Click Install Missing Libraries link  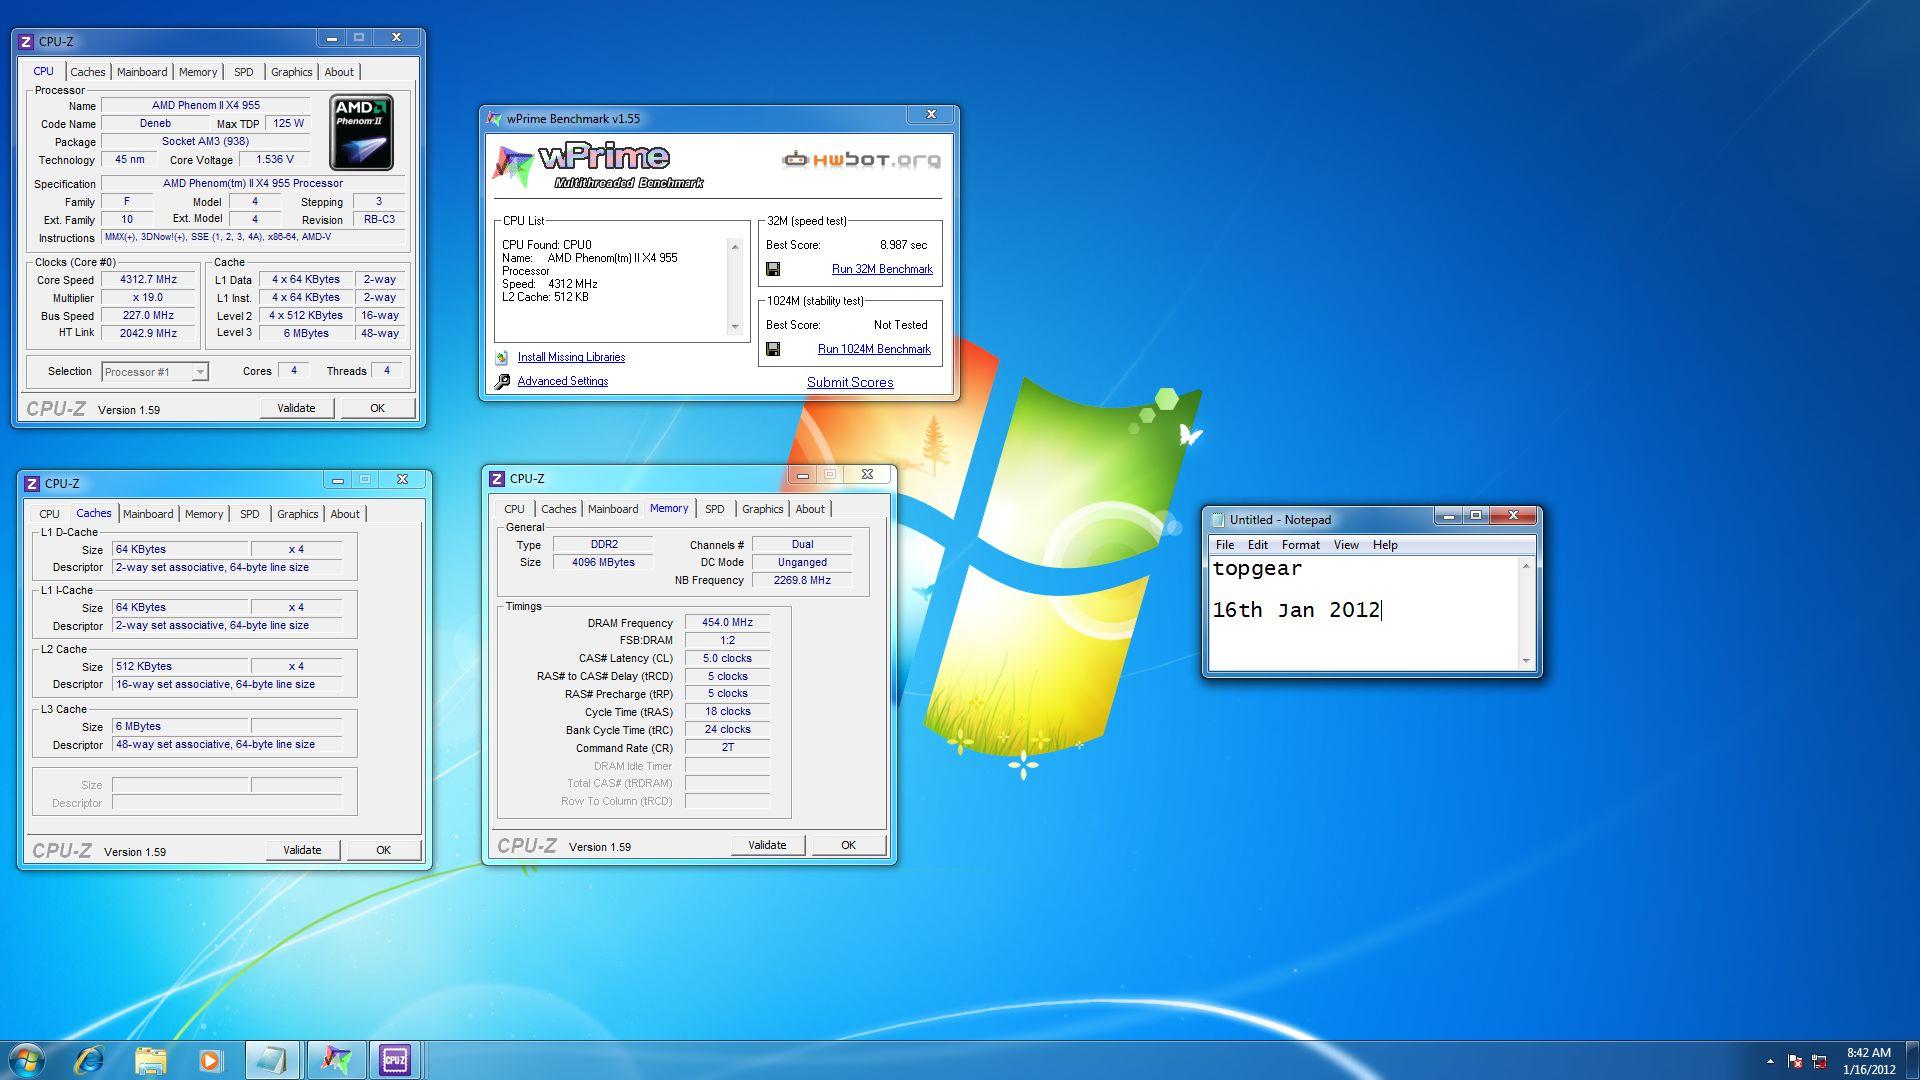[x=571, y=357]
